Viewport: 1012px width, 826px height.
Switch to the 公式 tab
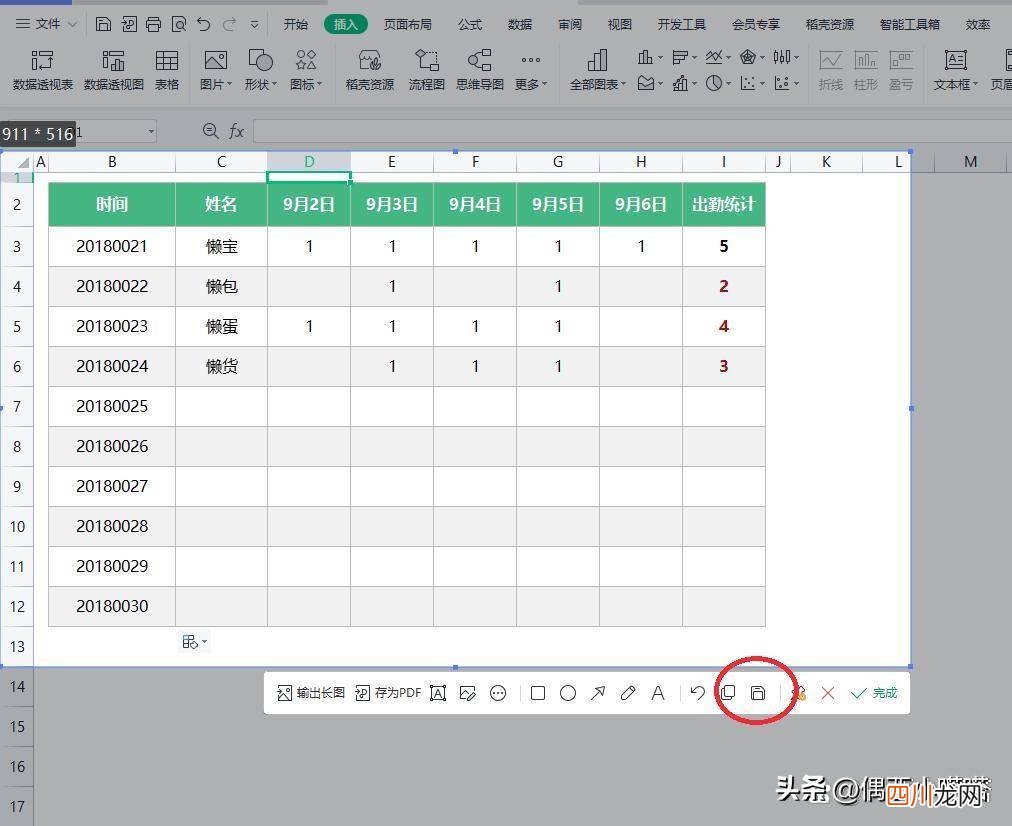[x=470, y=25]
